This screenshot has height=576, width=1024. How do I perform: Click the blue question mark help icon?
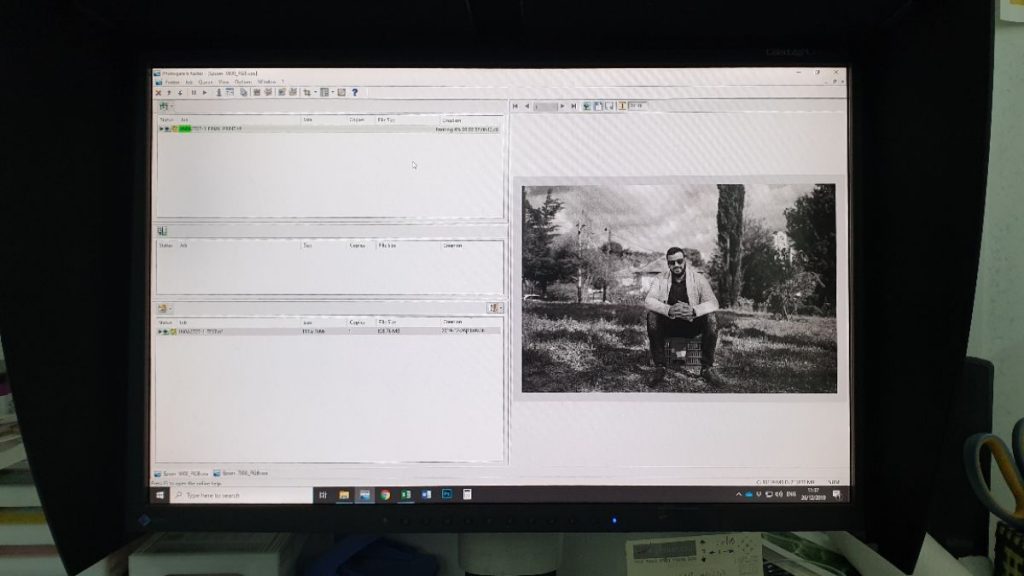355,92
